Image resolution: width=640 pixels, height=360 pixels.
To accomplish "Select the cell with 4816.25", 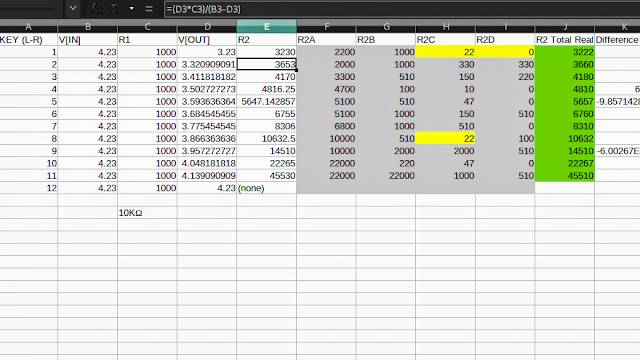I will [267, 89].
